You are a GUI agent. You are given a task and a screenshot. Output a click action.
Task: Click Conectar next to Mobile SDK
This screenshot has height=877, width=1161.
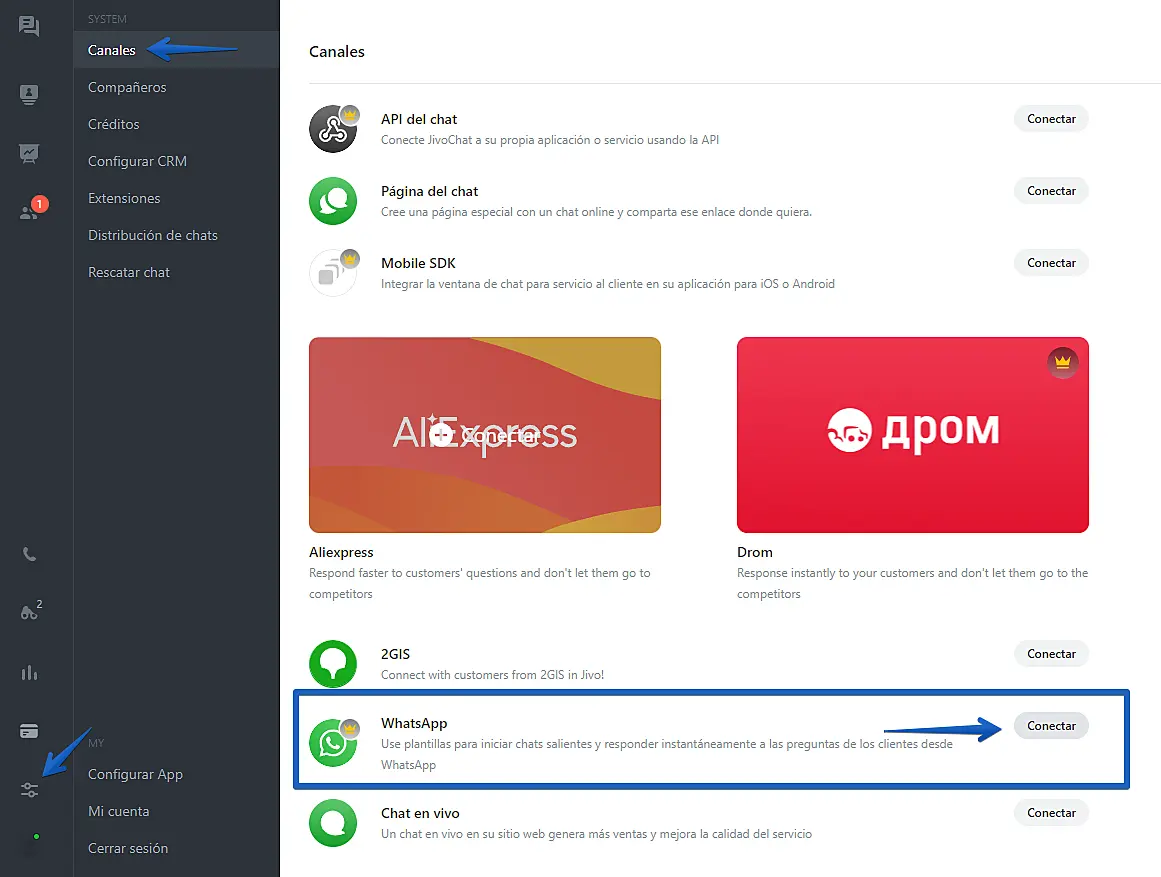[1051, 263]
